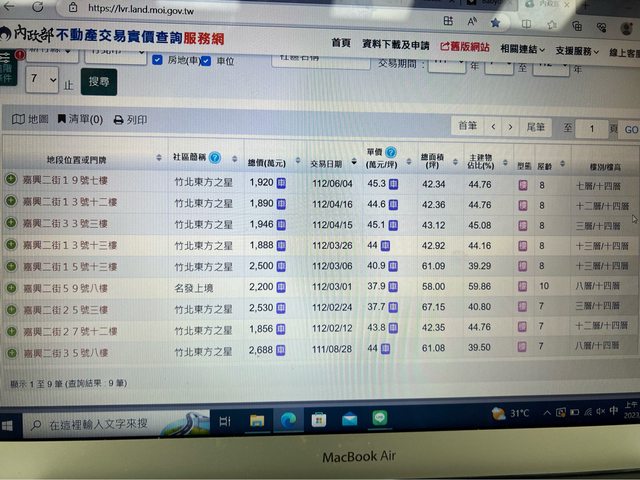Click the page number field showing 1

592,129
